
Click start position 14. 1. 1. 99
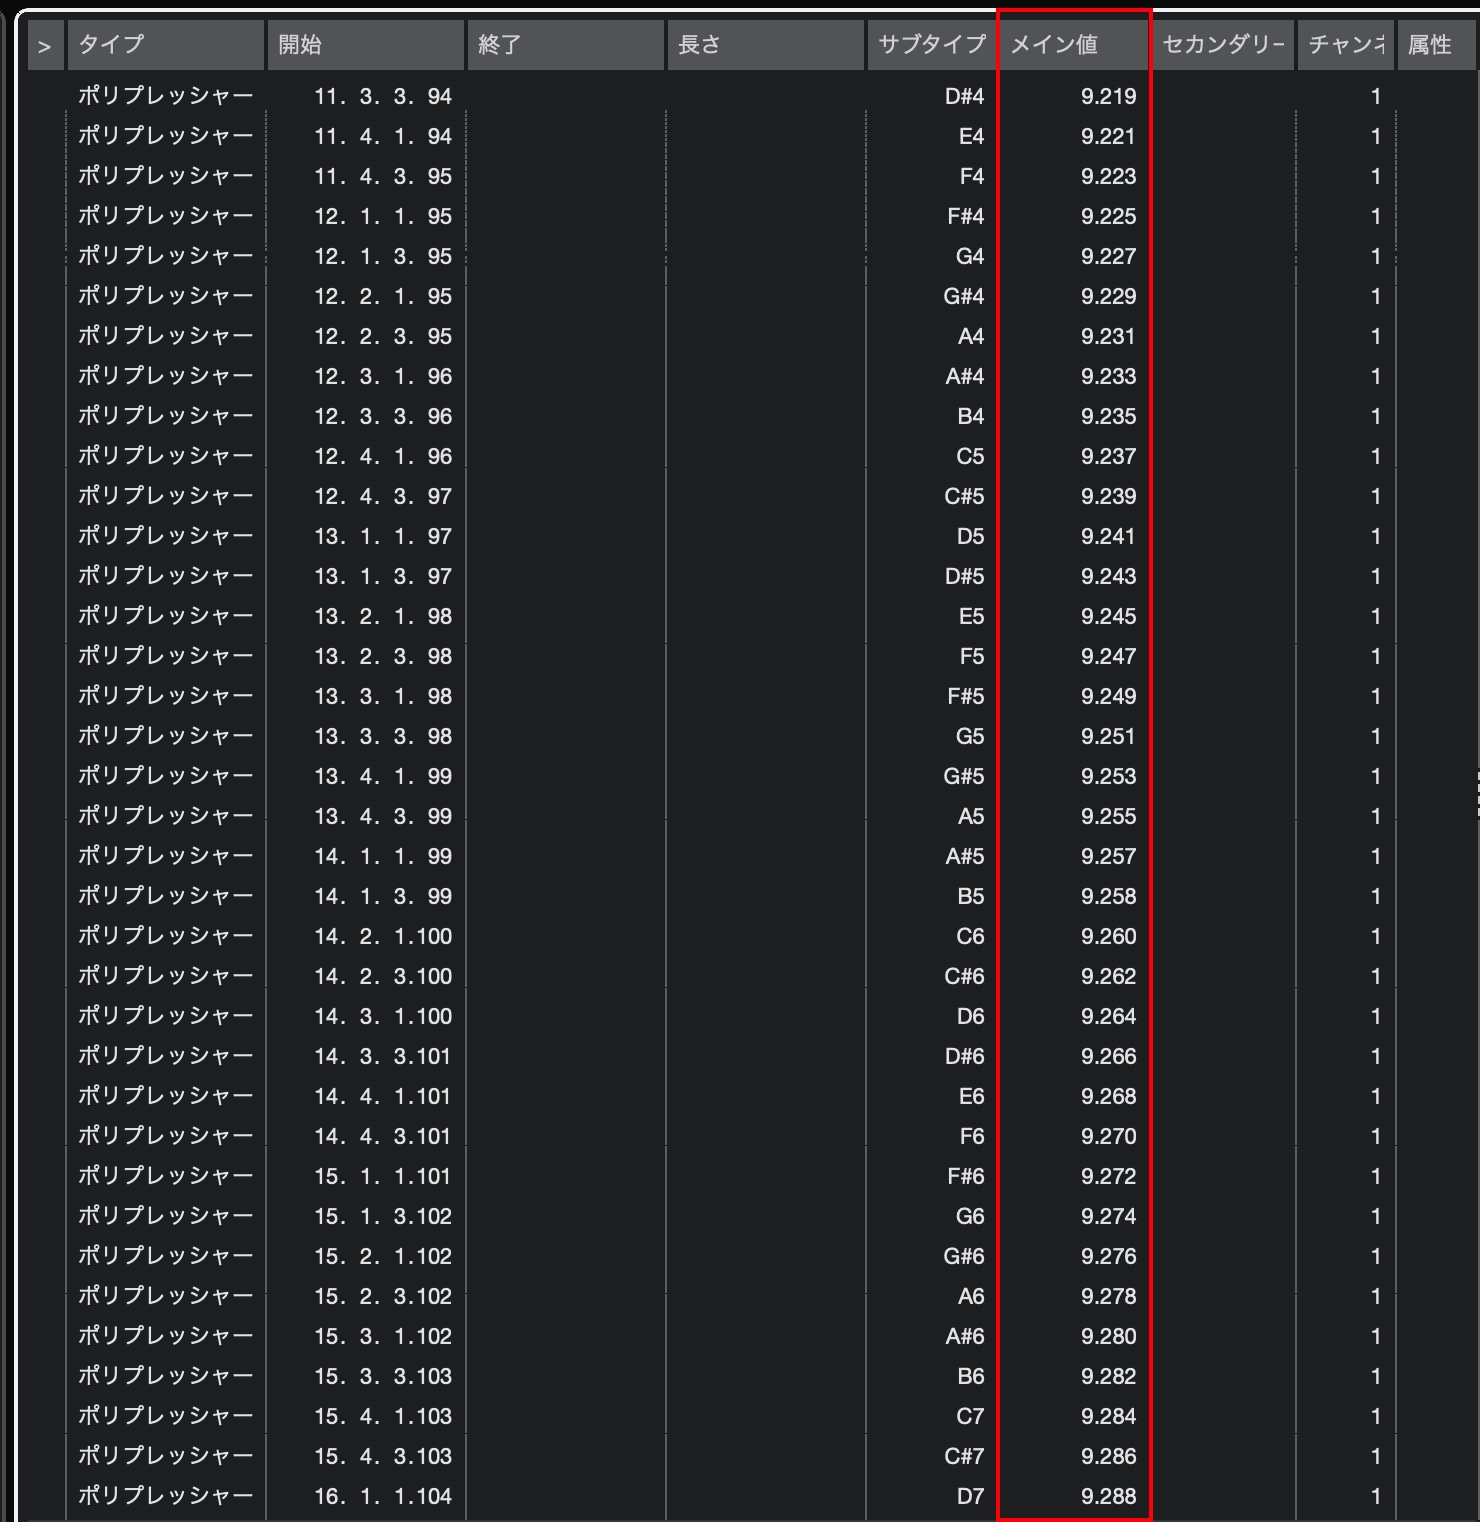coord(383,856)
